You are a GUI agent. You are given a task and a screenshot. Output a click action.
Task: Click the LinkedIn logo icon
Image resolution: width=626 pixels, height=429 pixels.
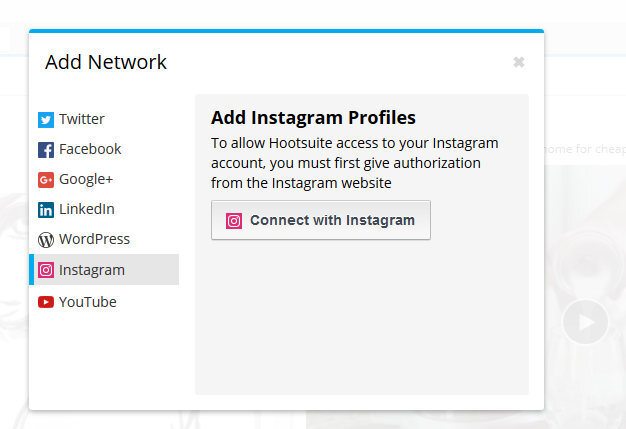(x=46, y=210)
